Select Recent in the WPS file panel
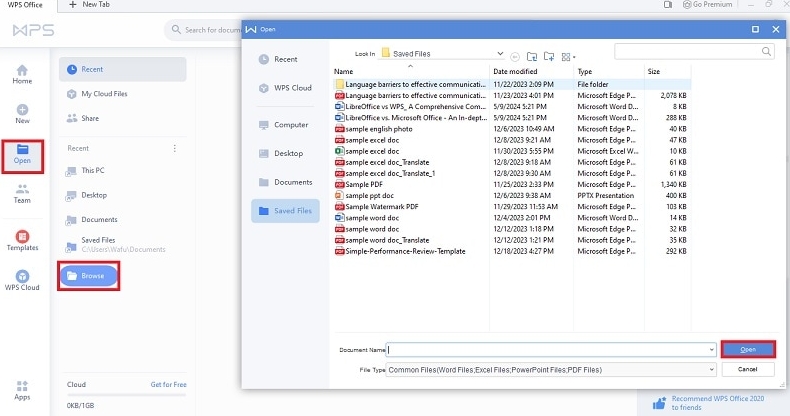The width and height of the screenshot is (790, 416). (x=122, y=70)
